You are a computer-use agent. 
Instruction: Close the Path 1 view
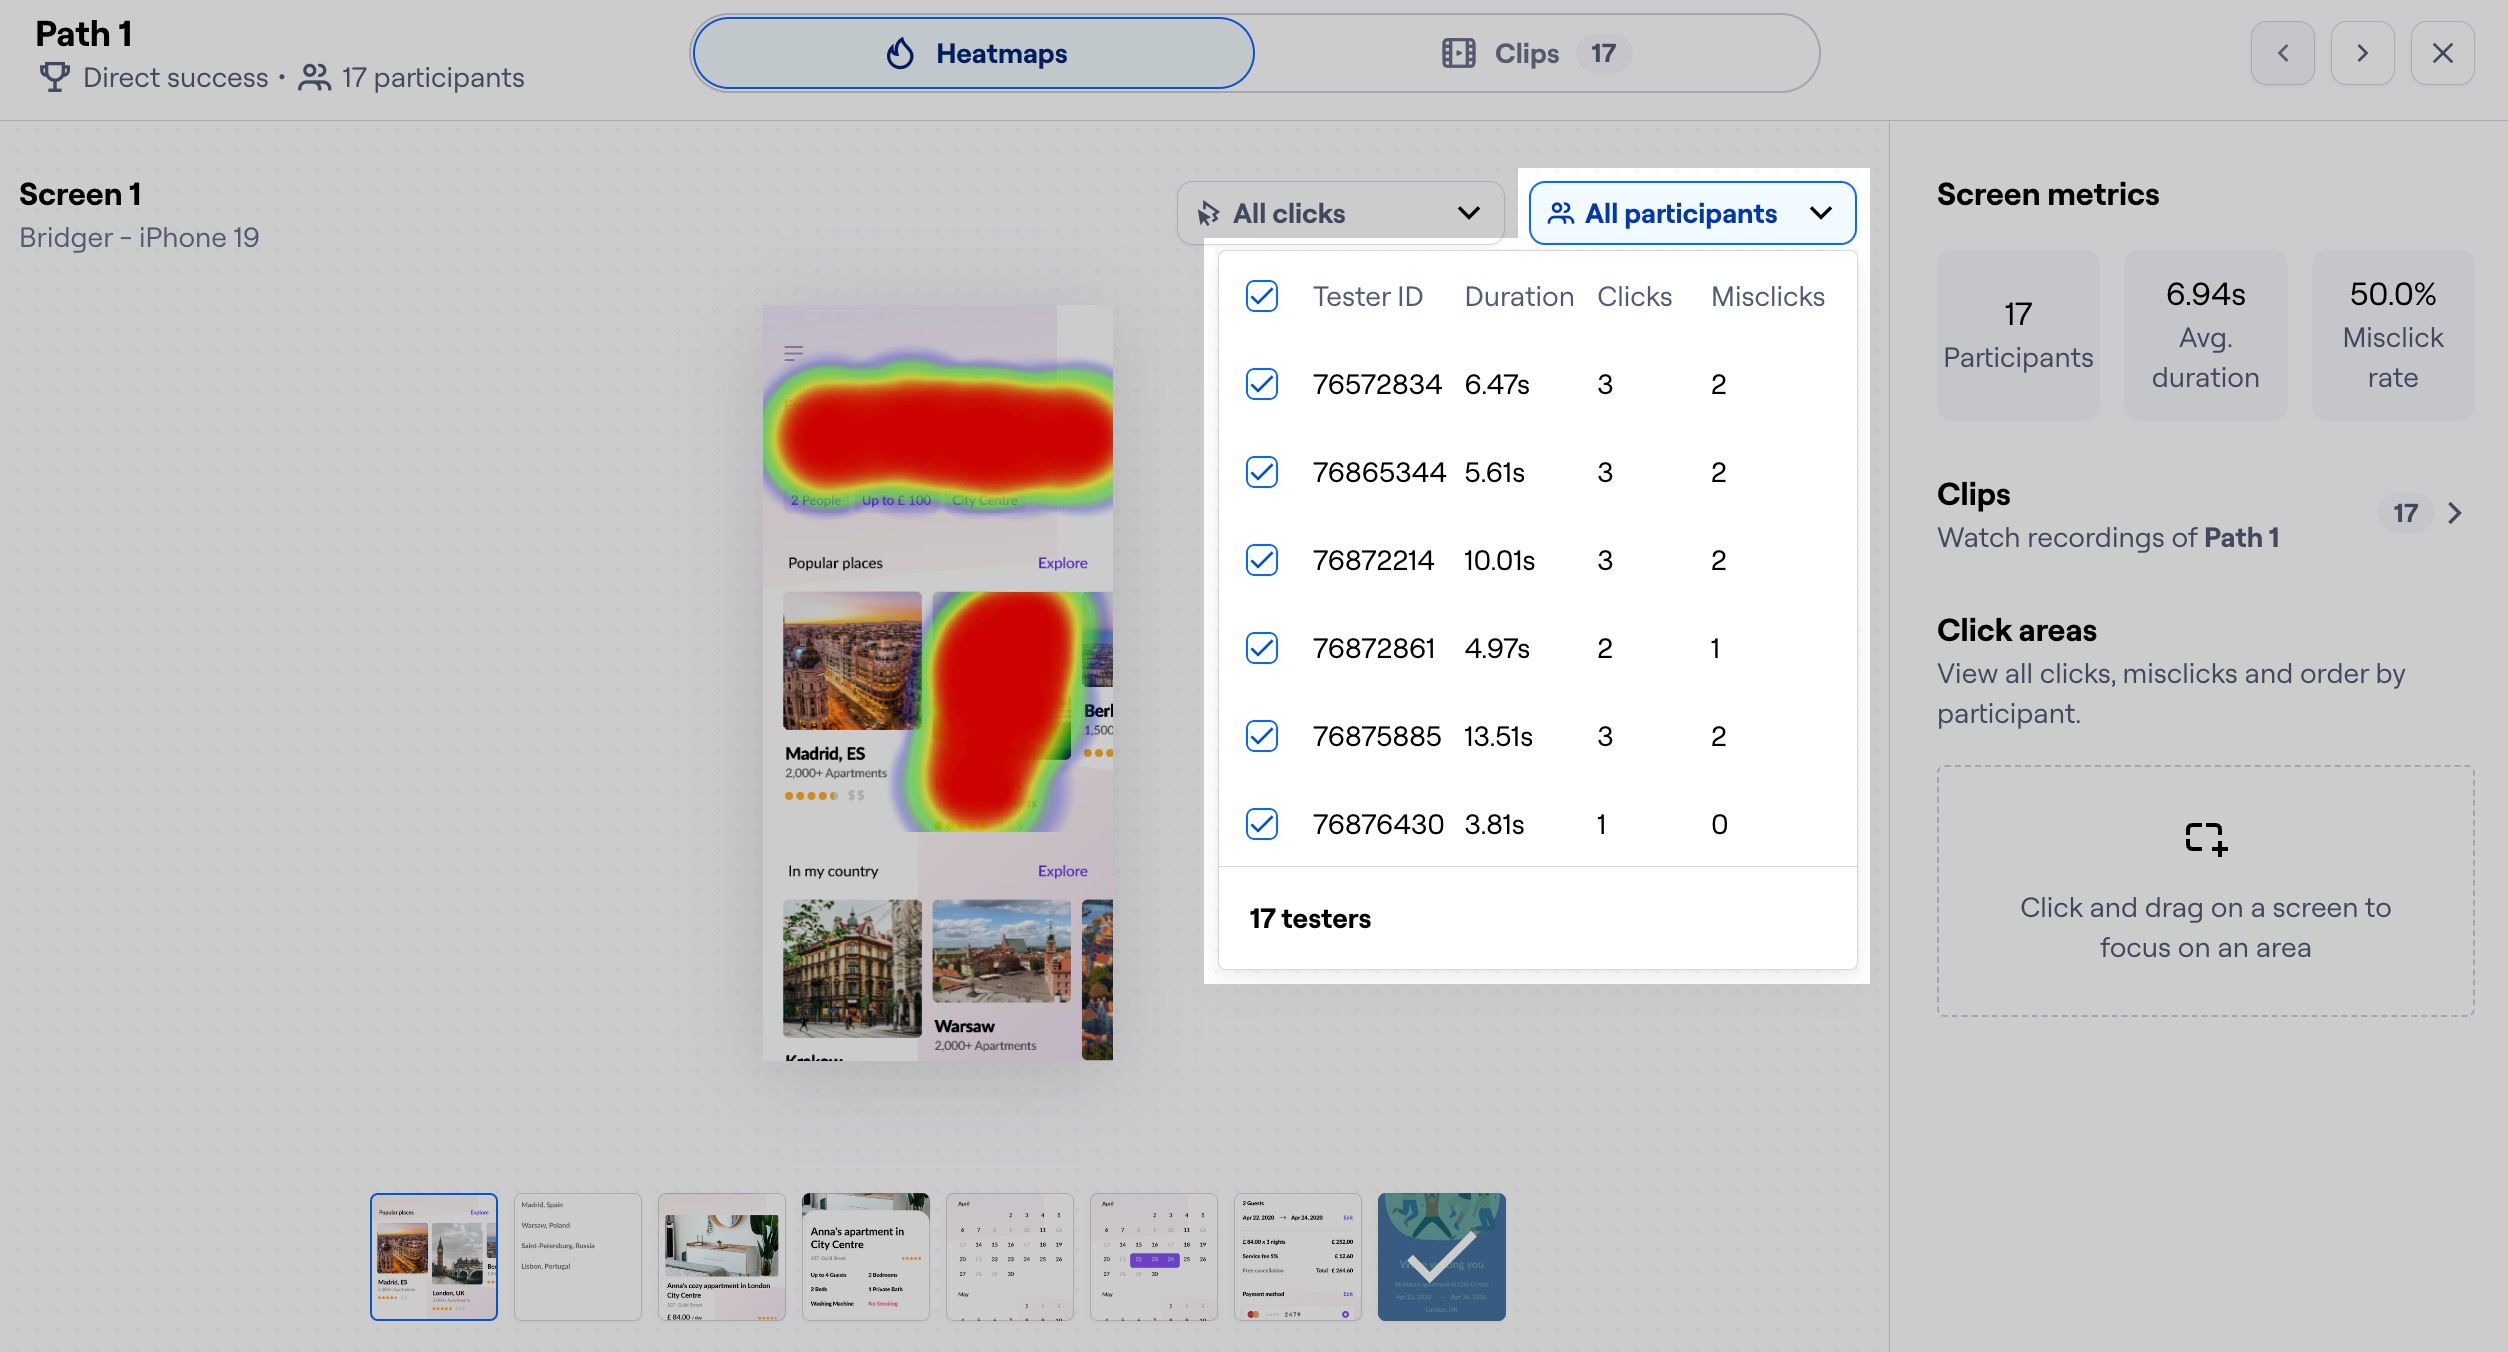2443,53
